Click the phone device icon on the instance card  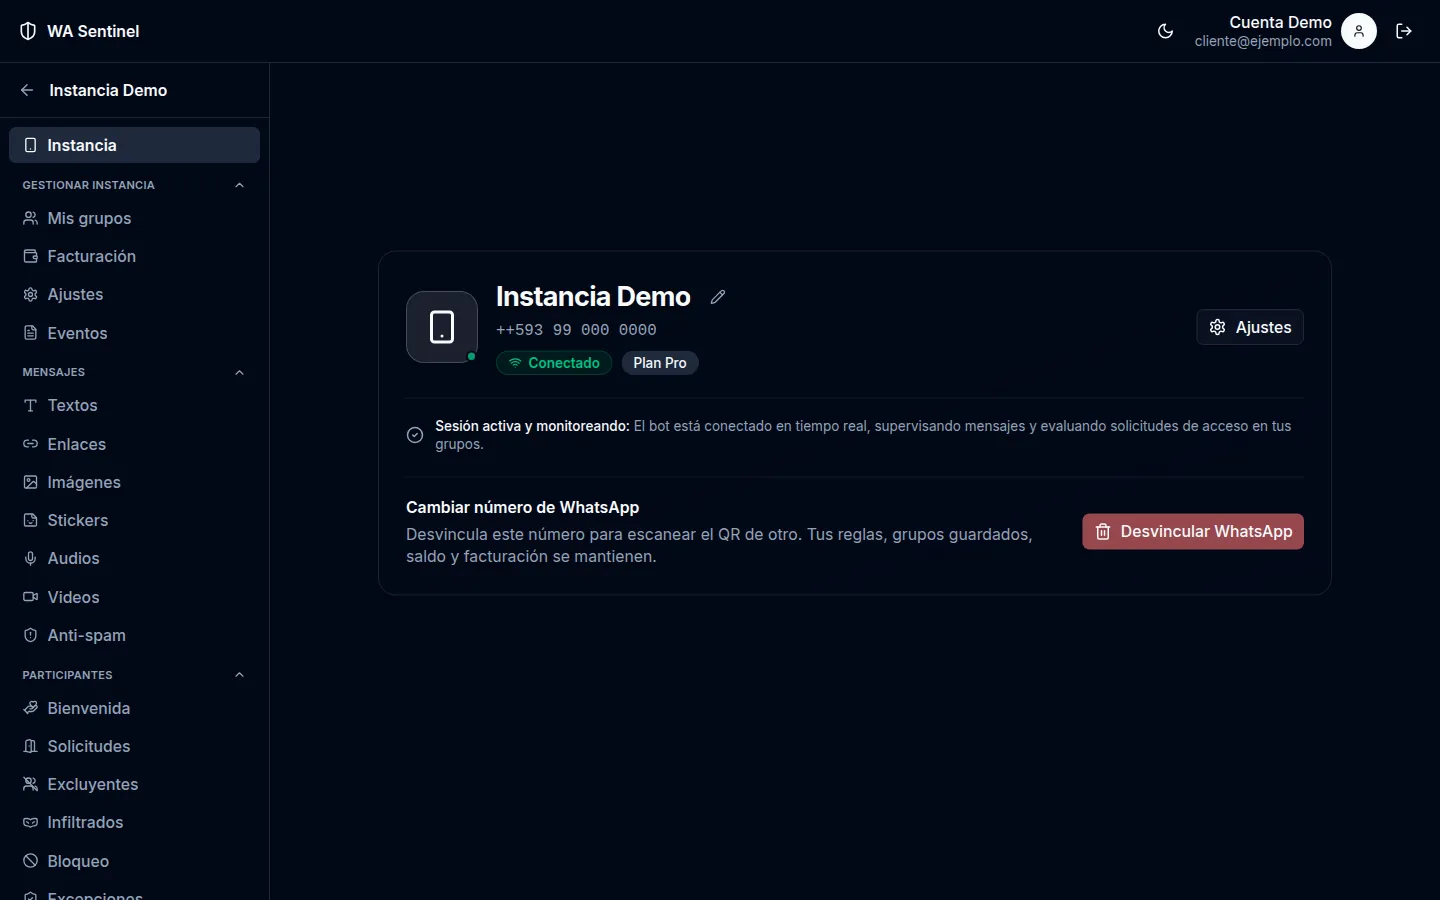pos(442,327)
